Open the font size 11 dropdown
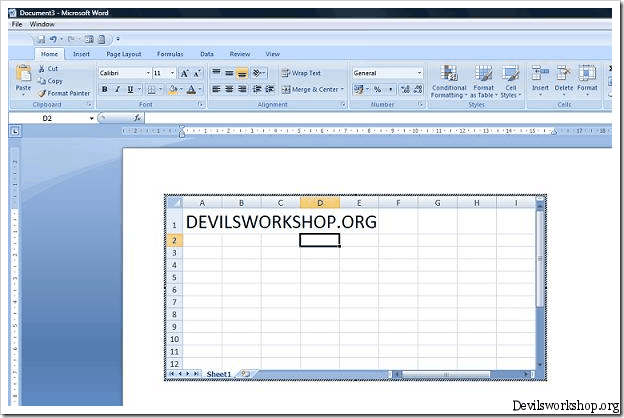This screenshot has width=624, height=418. point(172,73)
